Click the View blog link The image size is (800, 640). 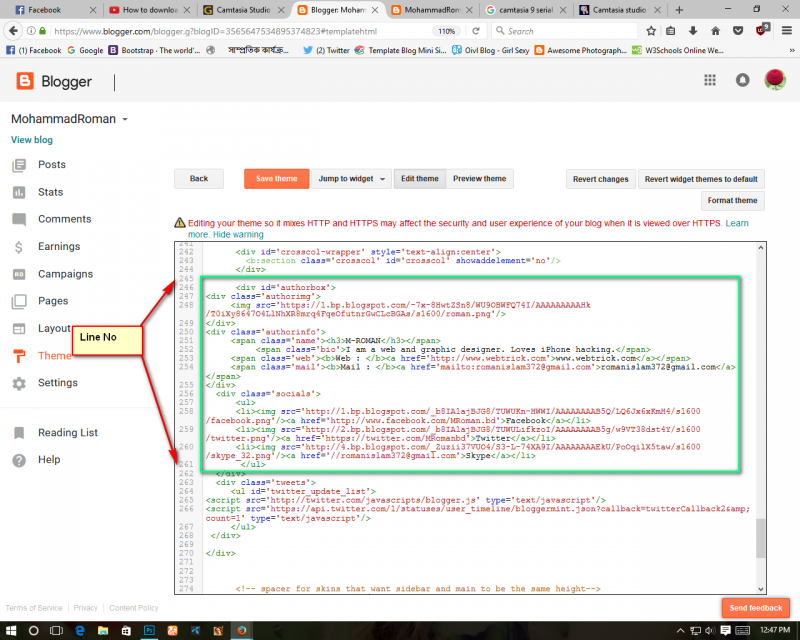(x=32, y=140)
